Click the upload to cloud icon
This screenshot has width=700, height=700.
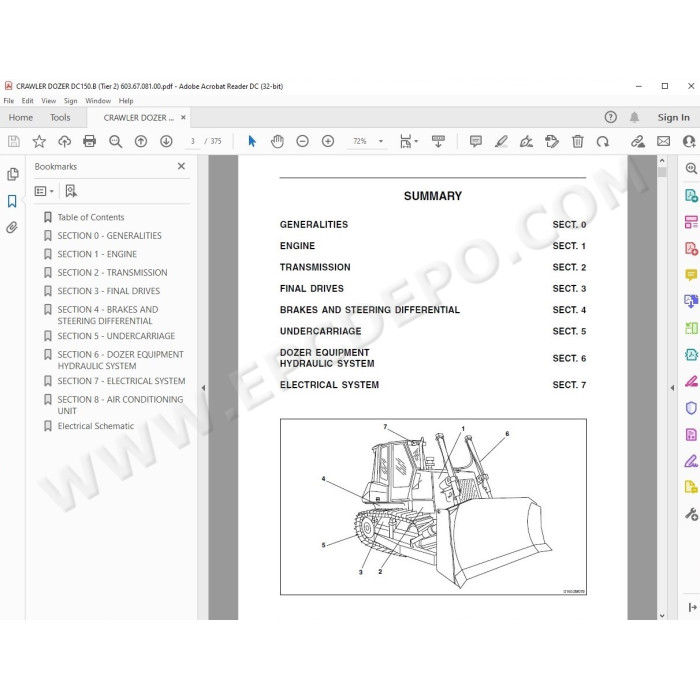pos(65,142)
